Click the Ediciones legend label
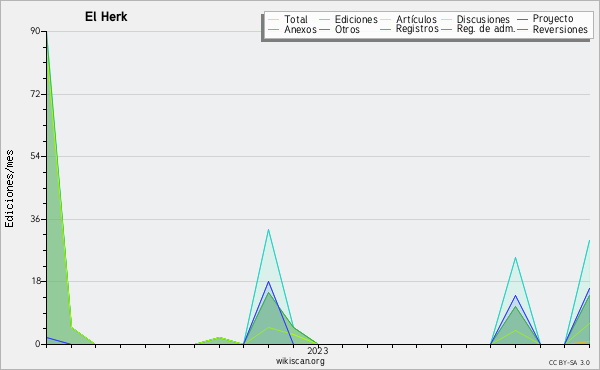This screenshot has height=370, width=600. (x=356, y=19)
